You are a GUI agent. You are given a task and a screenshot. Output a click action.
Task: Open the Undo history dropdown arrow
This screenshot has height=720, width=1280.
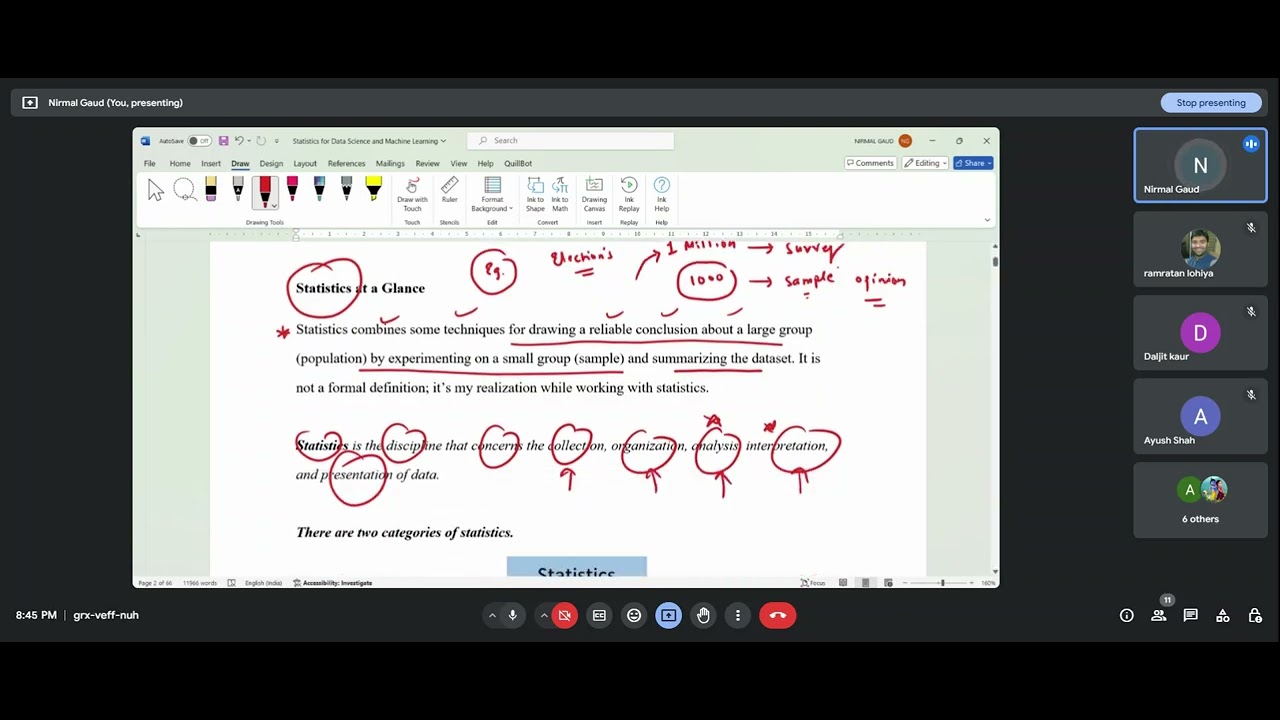248,141
